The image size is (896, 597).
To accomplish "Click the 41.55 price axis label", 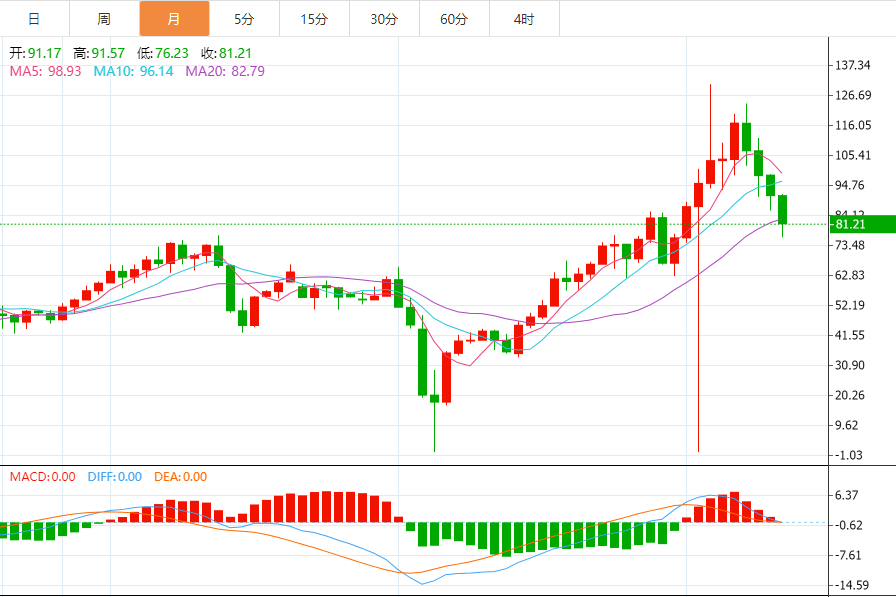I will click(850, 335).
